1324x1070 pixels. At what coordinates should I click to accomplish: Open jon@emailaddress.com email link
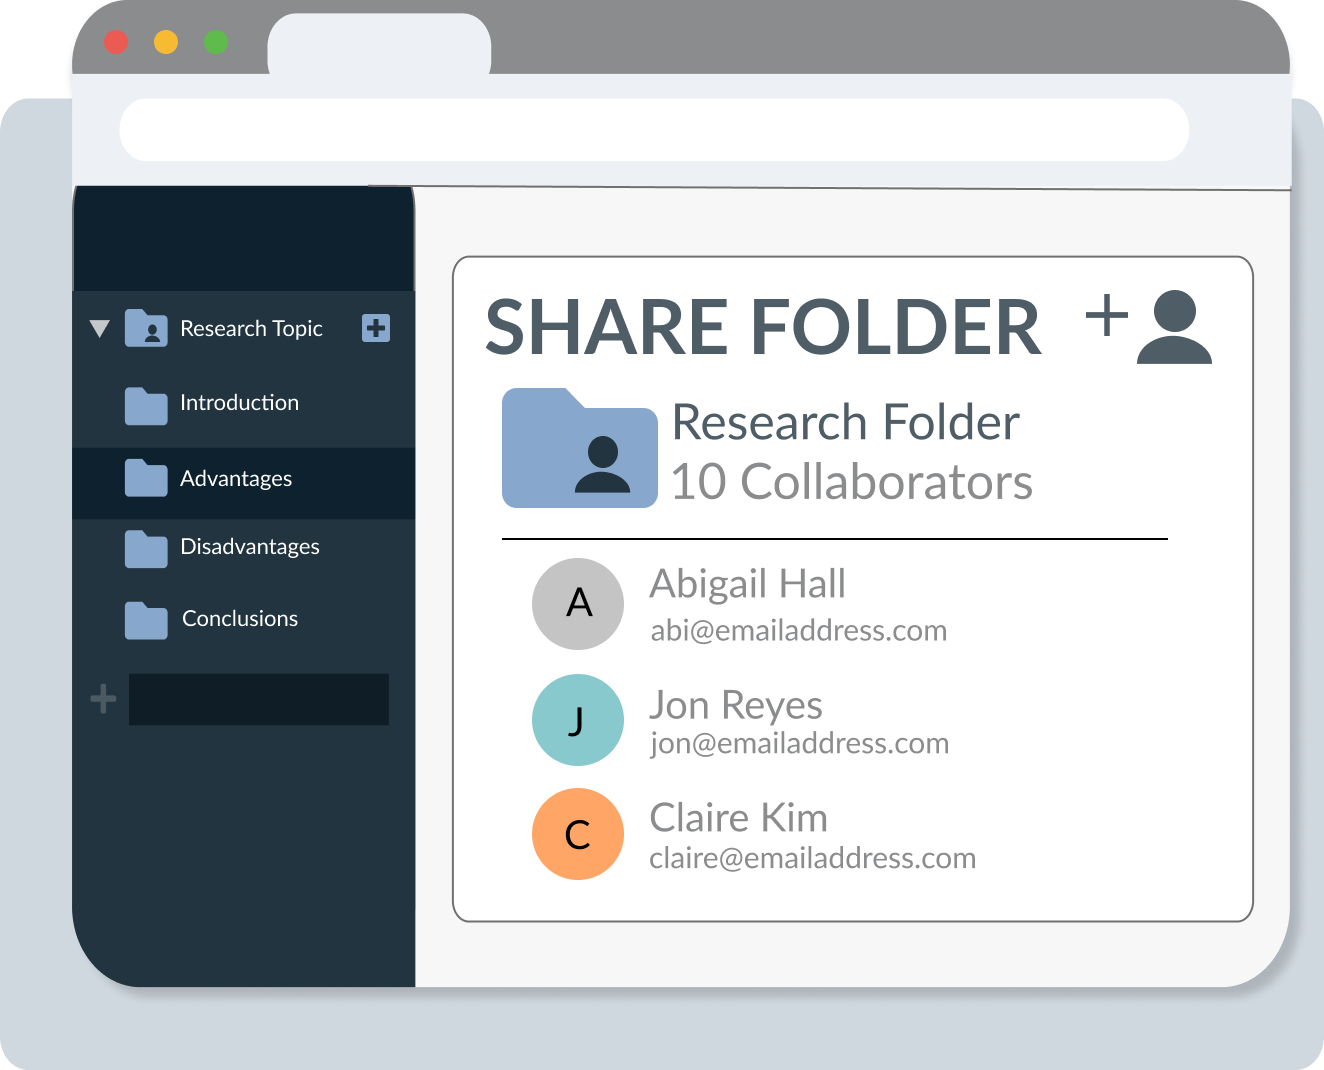799,742
